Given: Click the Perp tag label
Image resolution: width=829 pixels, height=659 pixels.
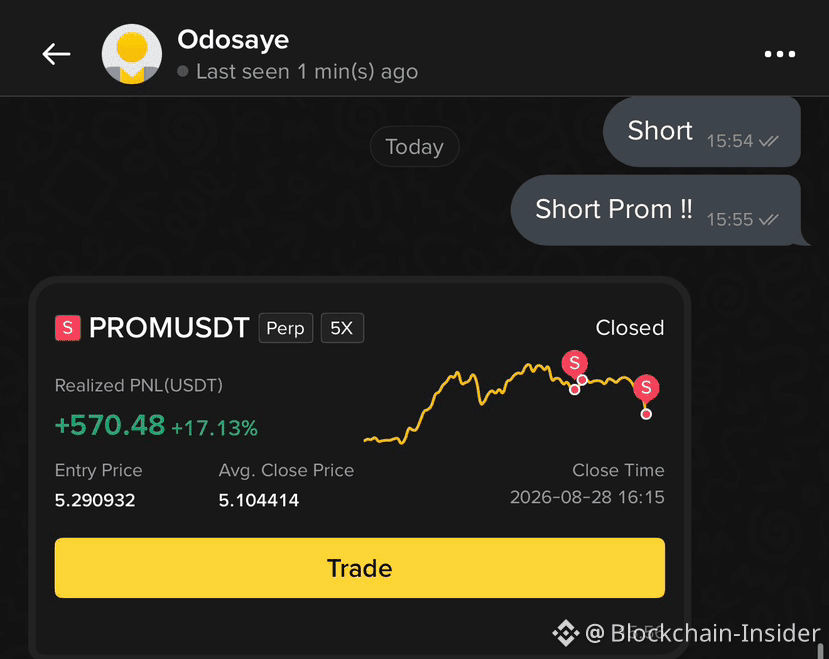Looking at the screenshot, I should 285,328.
